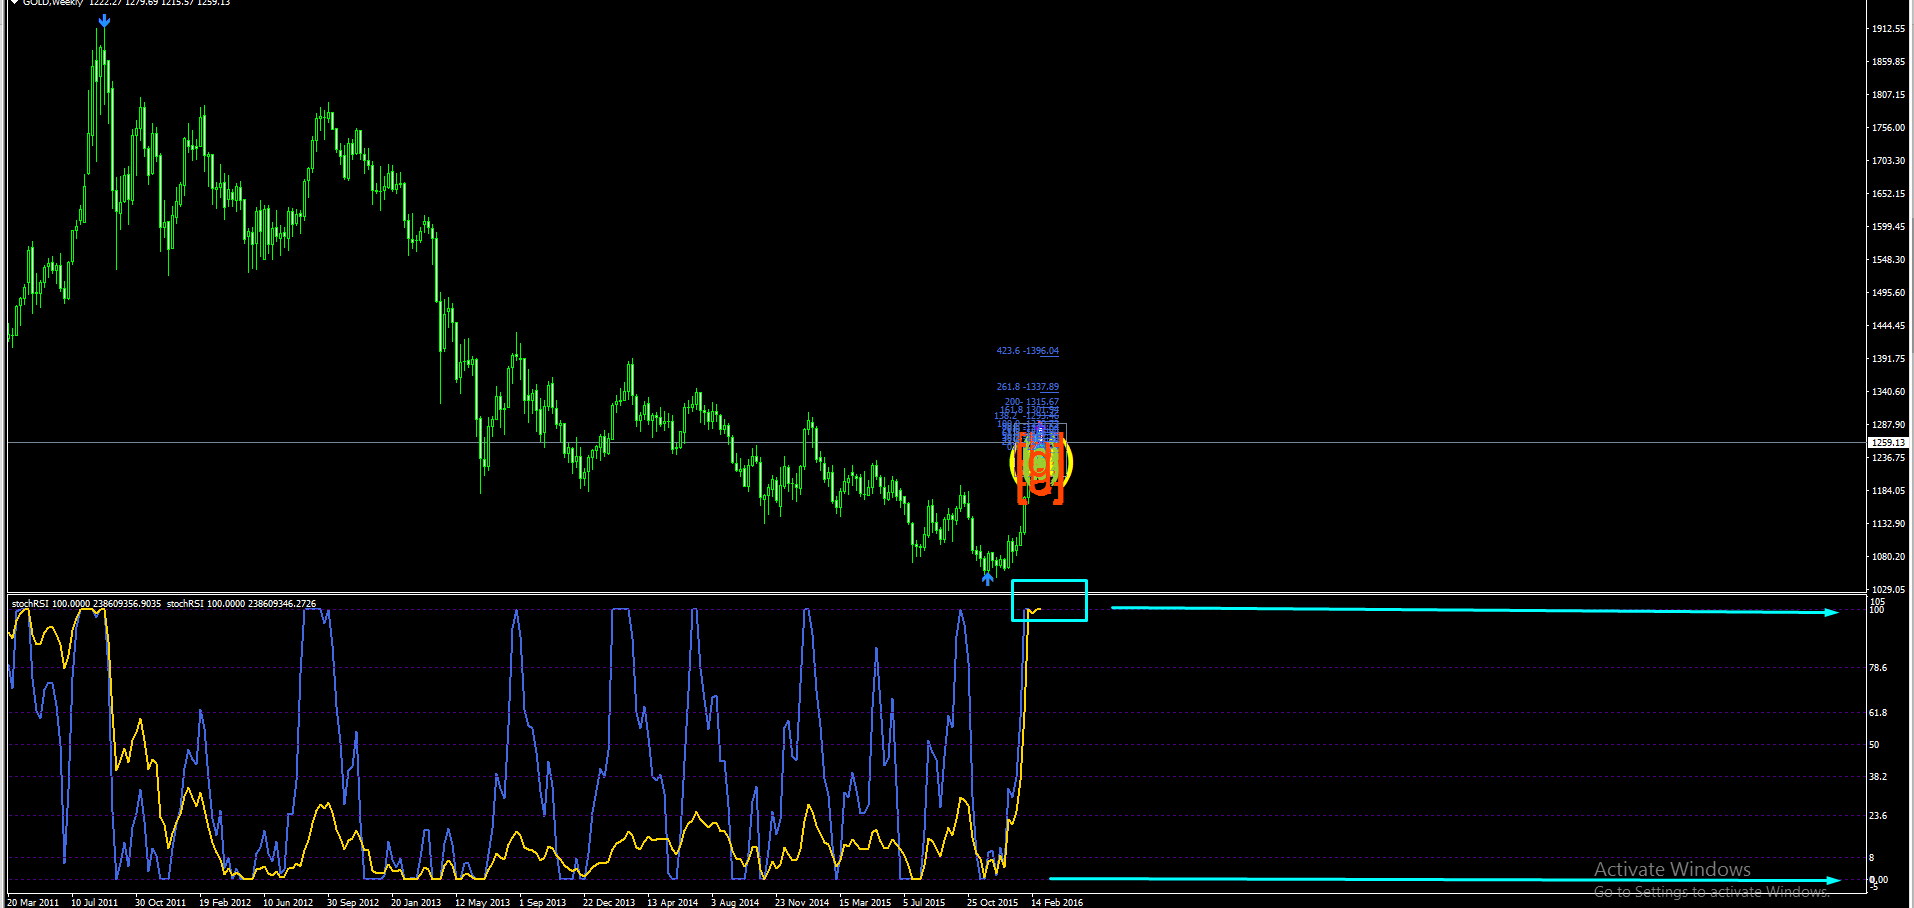Click the current price tag 1259.13

pos(1888,442)
